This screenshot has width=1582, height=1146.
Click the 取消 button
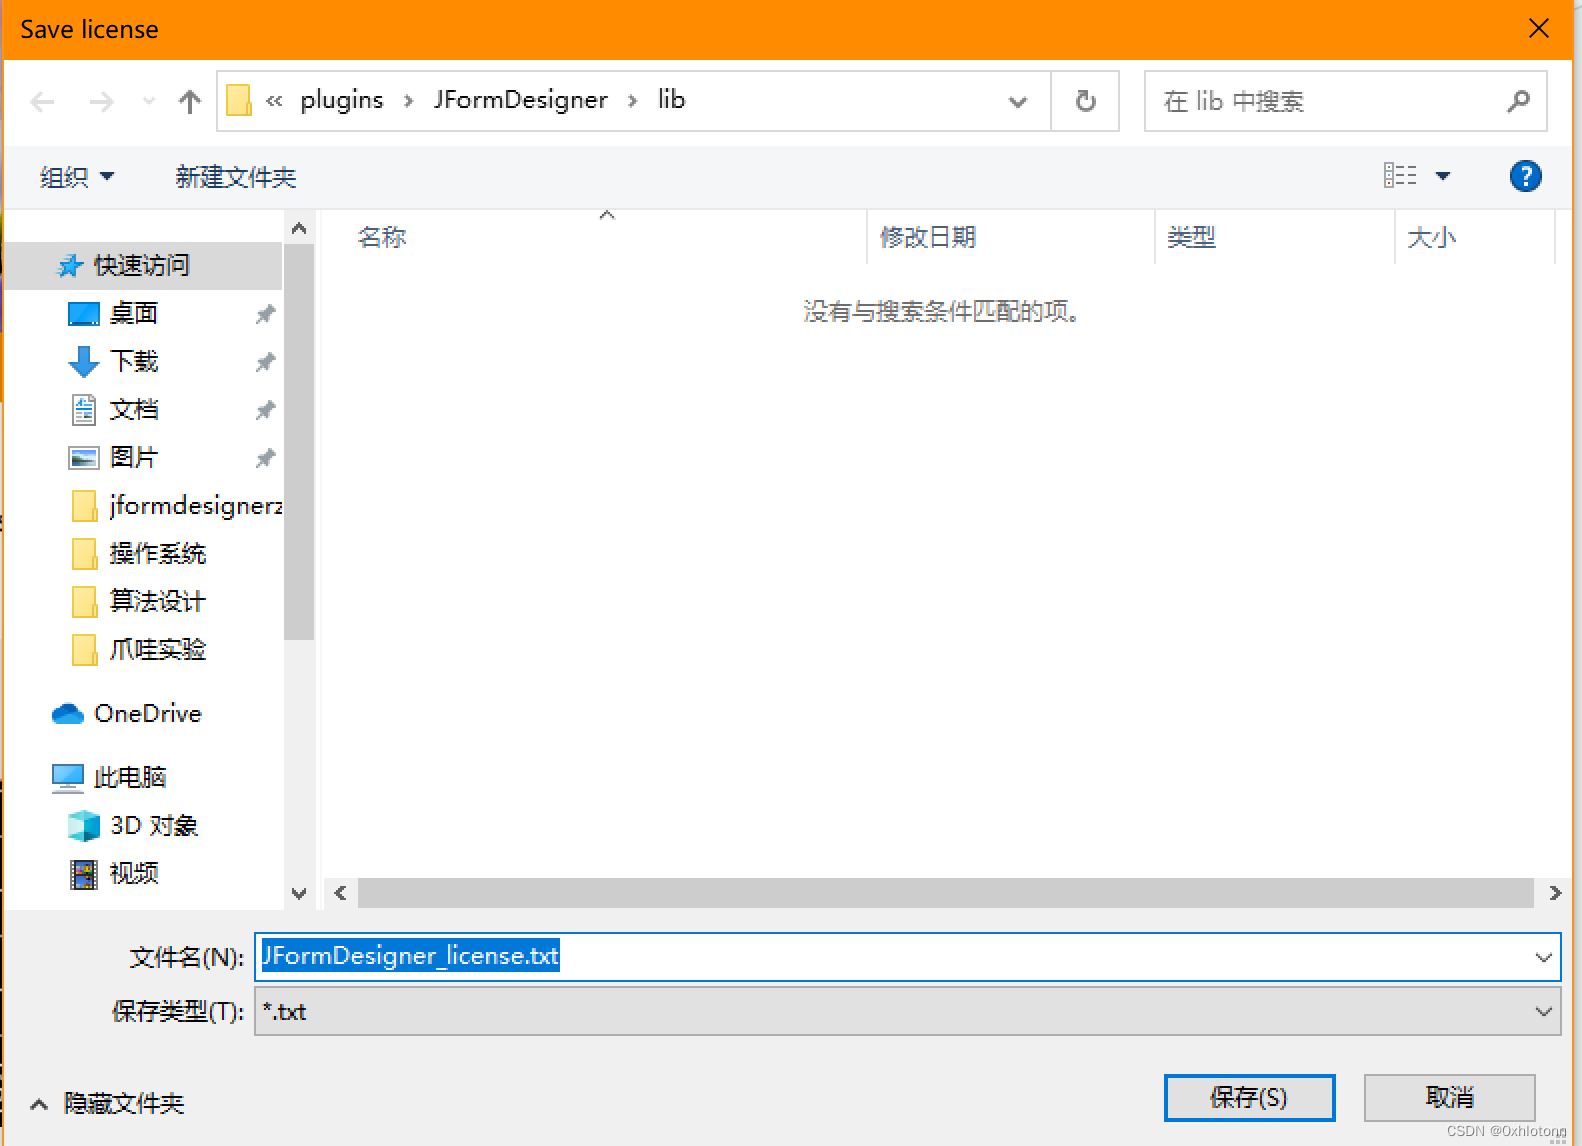point(1449,1098)
